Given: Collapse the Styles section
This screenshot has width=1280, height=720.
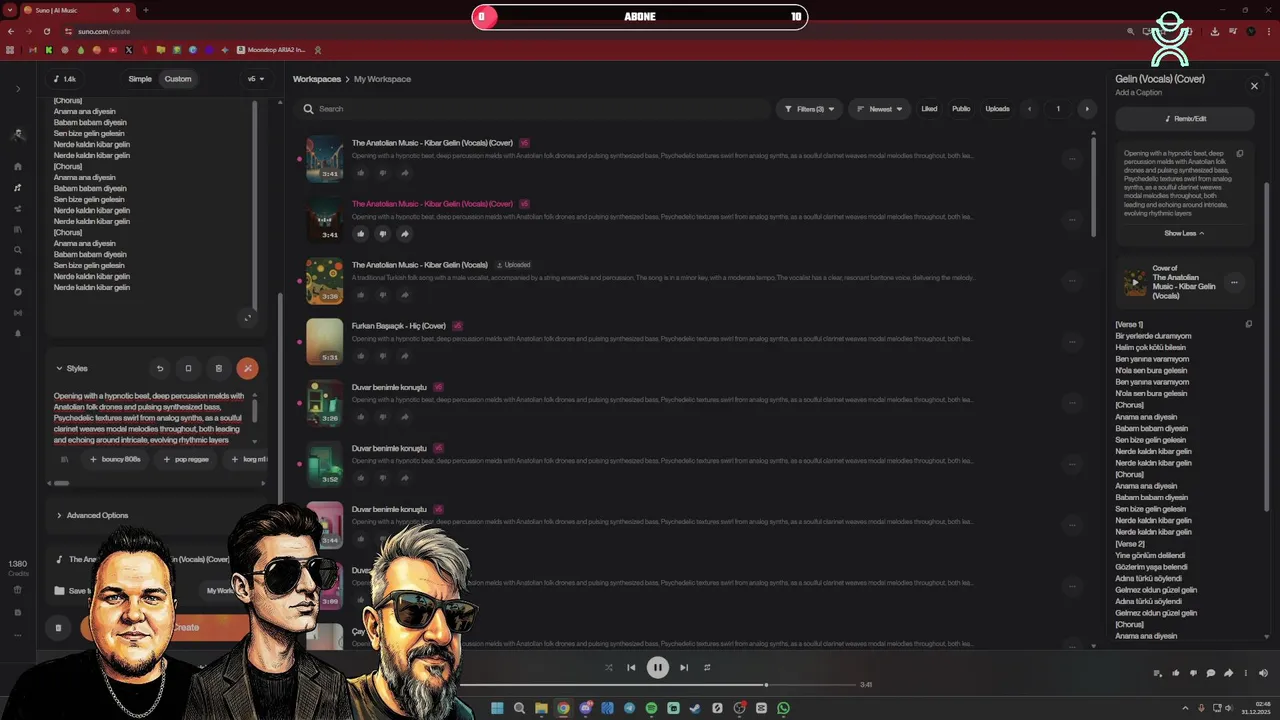Looking at the screenshot, I should (x=71, y=368).
